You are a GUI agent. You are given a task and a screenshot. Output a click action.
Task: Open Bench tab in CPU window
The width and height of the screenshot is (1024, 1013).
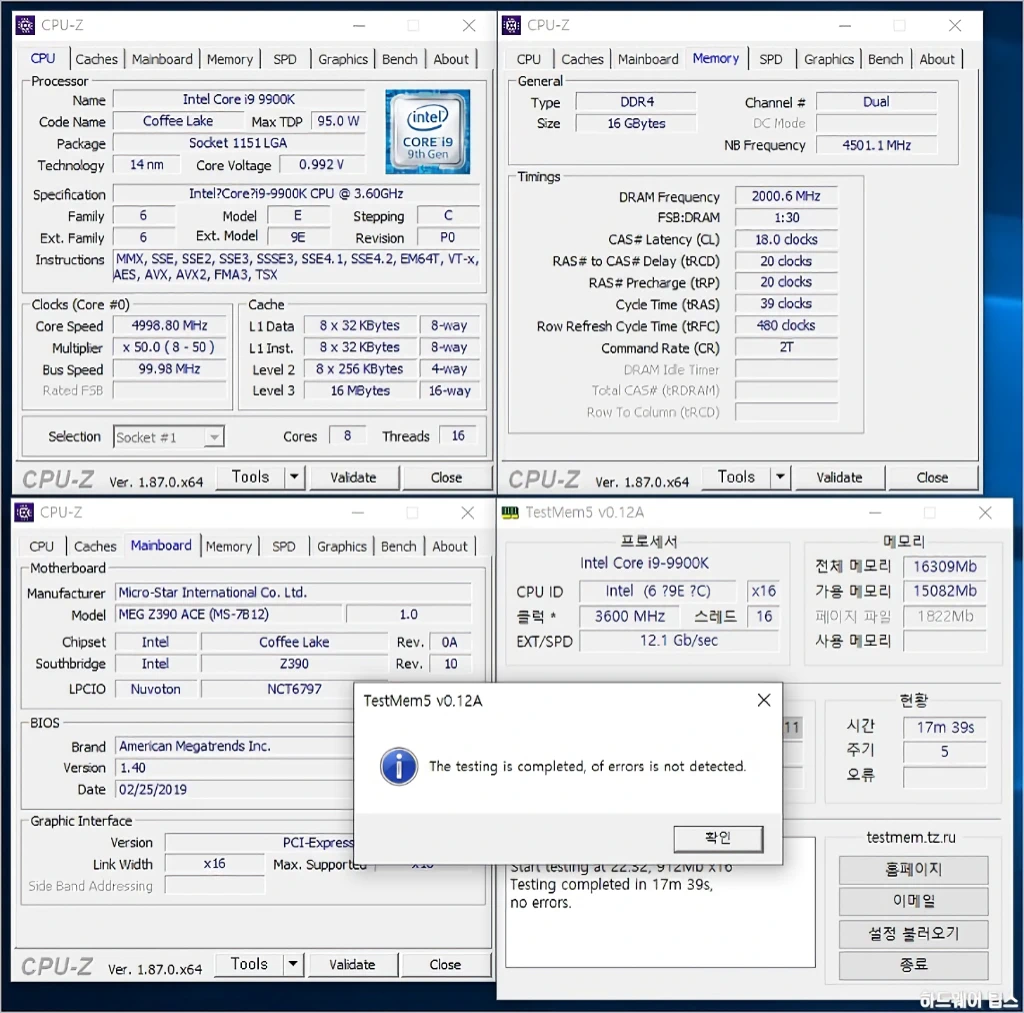click(400, 59)
